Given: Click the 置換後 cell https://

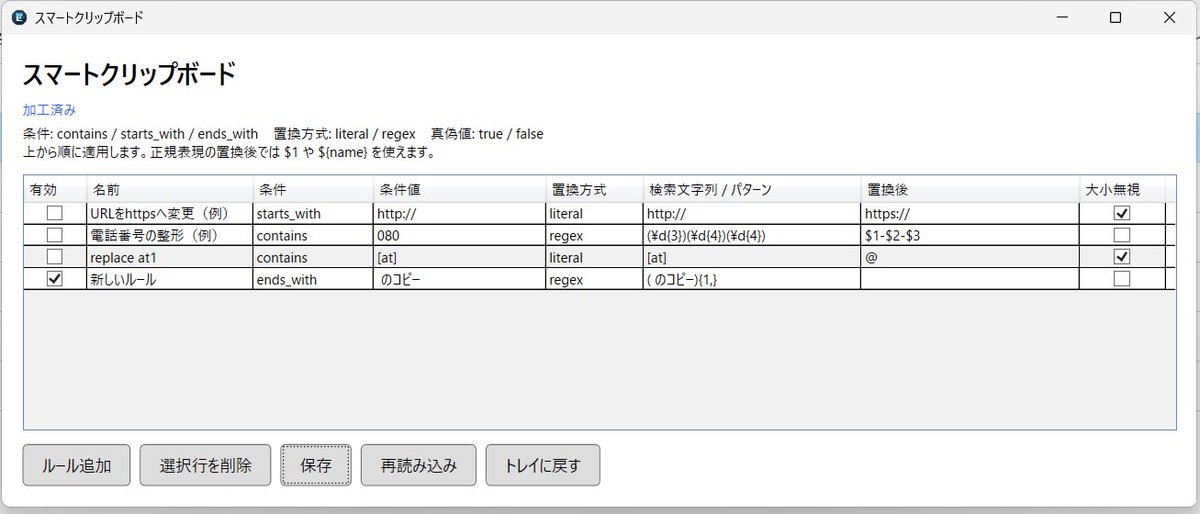Looking at the screenshot, I should [970, 213].
